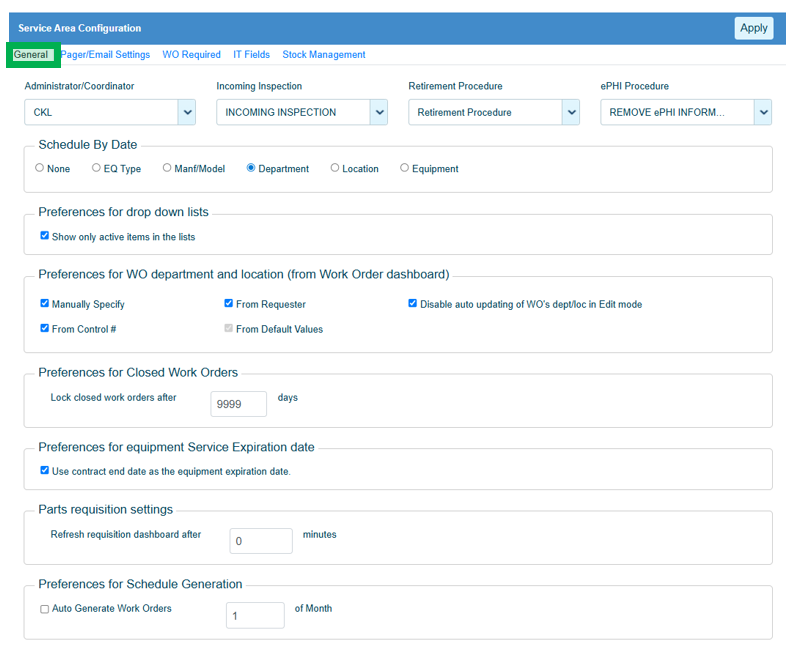Click the Apply button
786x652 pixels.
pyautogui.click(x=753, y=28)
